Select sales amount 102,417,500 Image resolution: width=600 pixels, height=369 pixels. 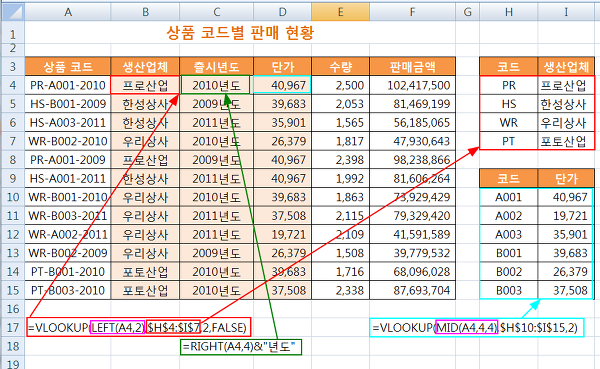click(412, 85)
